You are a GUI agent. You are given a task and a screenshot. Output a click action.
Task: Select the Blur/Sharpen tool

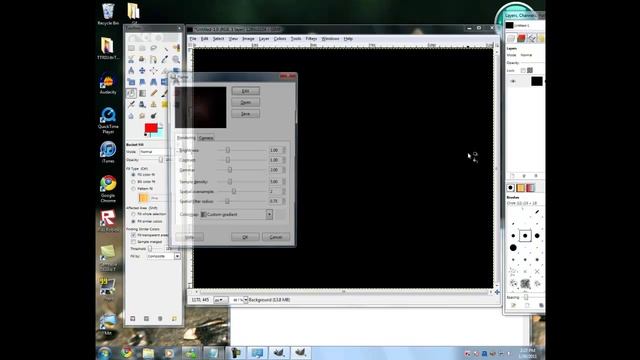click(131, 116)
